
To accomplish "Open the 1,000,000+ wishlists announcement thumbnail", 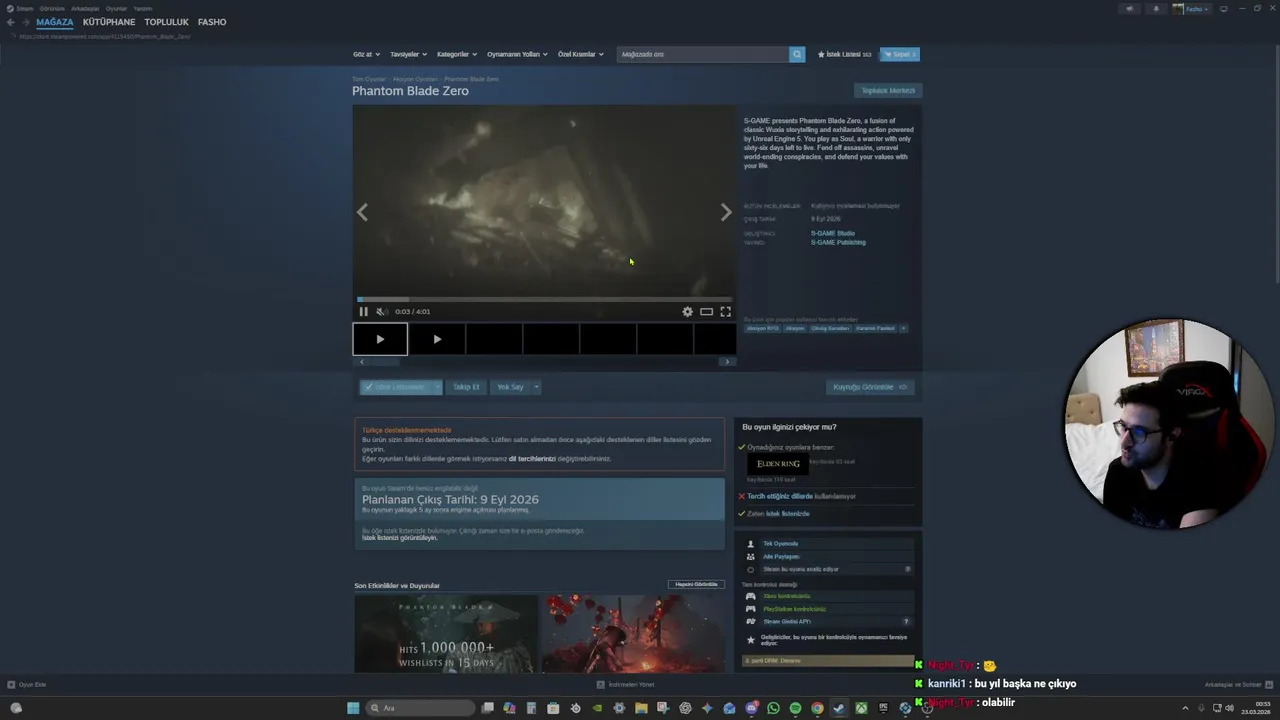I will (446, 634).
